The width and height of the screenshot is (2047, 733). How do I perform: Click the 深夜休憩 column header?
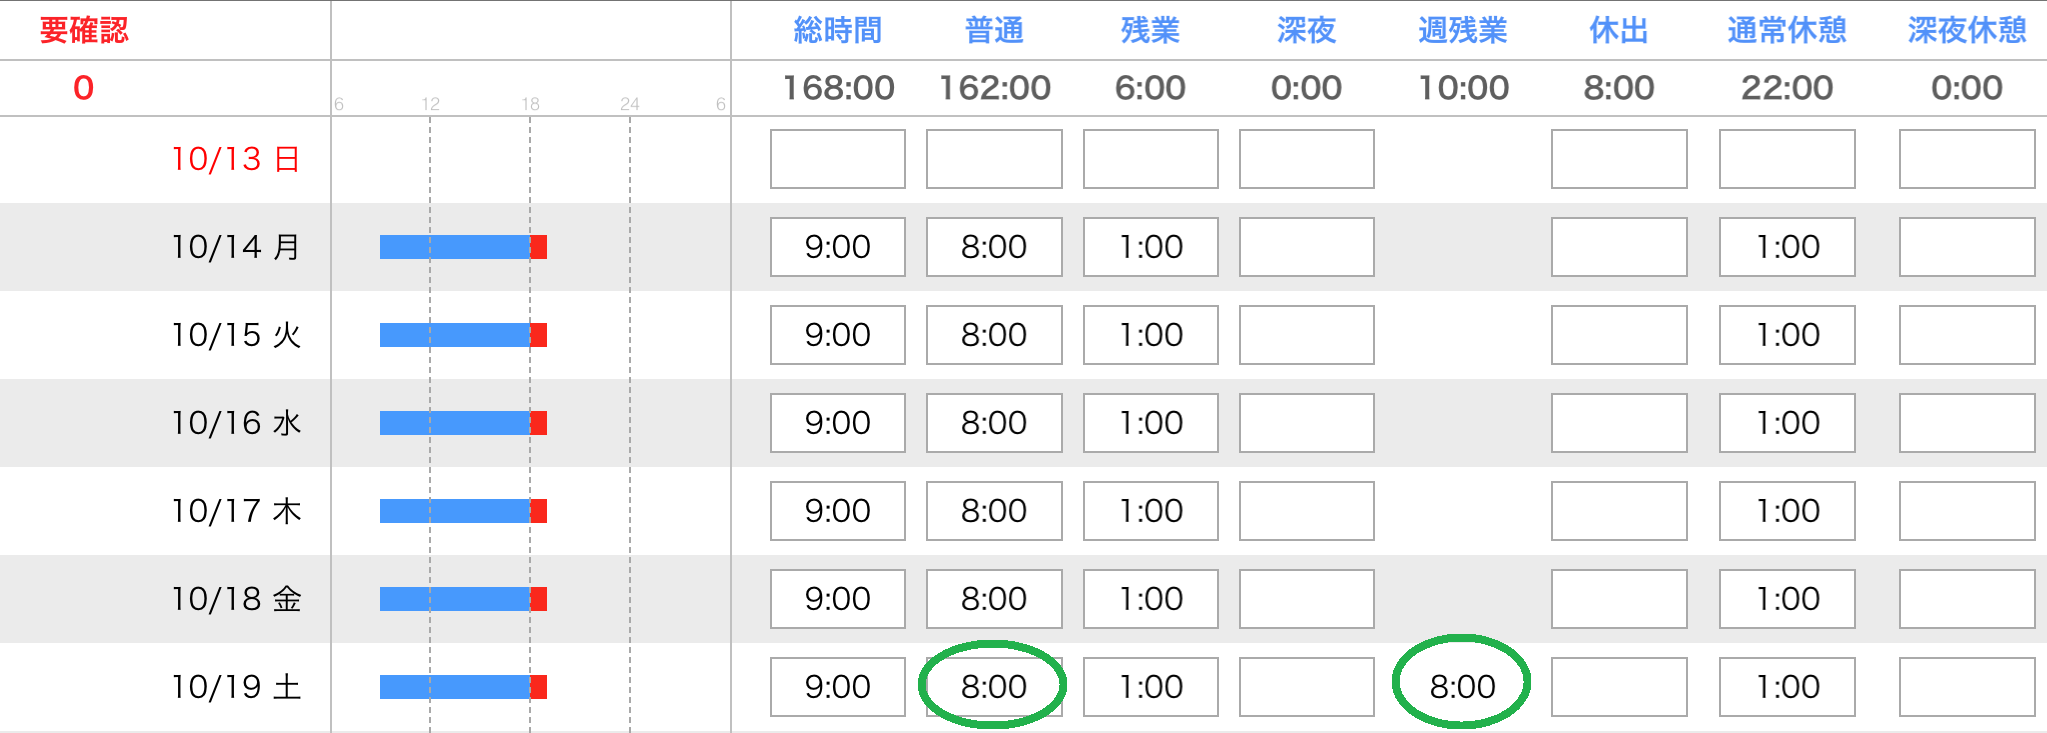1967,31
